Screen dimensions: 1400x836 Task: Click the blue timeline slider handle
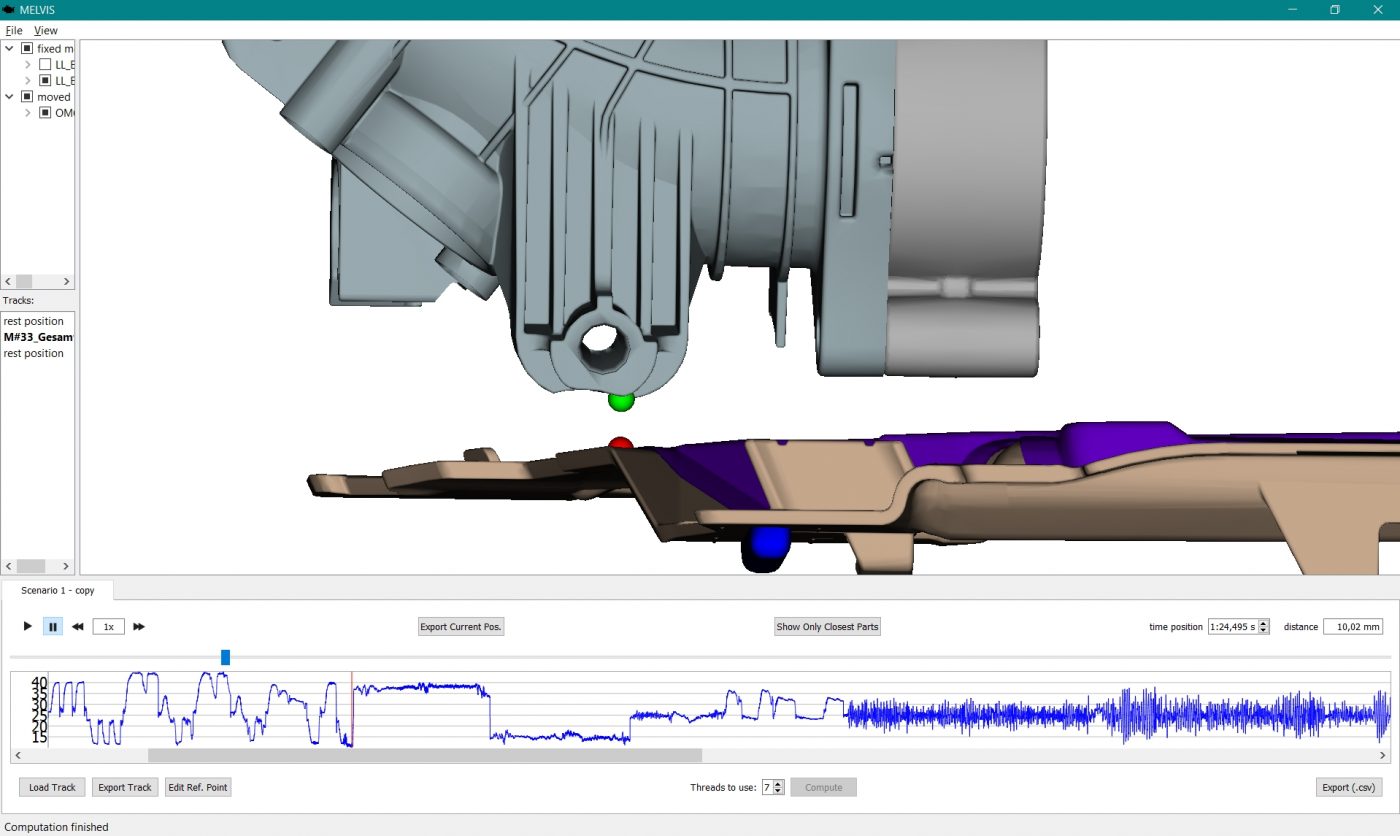click(225, 657)
